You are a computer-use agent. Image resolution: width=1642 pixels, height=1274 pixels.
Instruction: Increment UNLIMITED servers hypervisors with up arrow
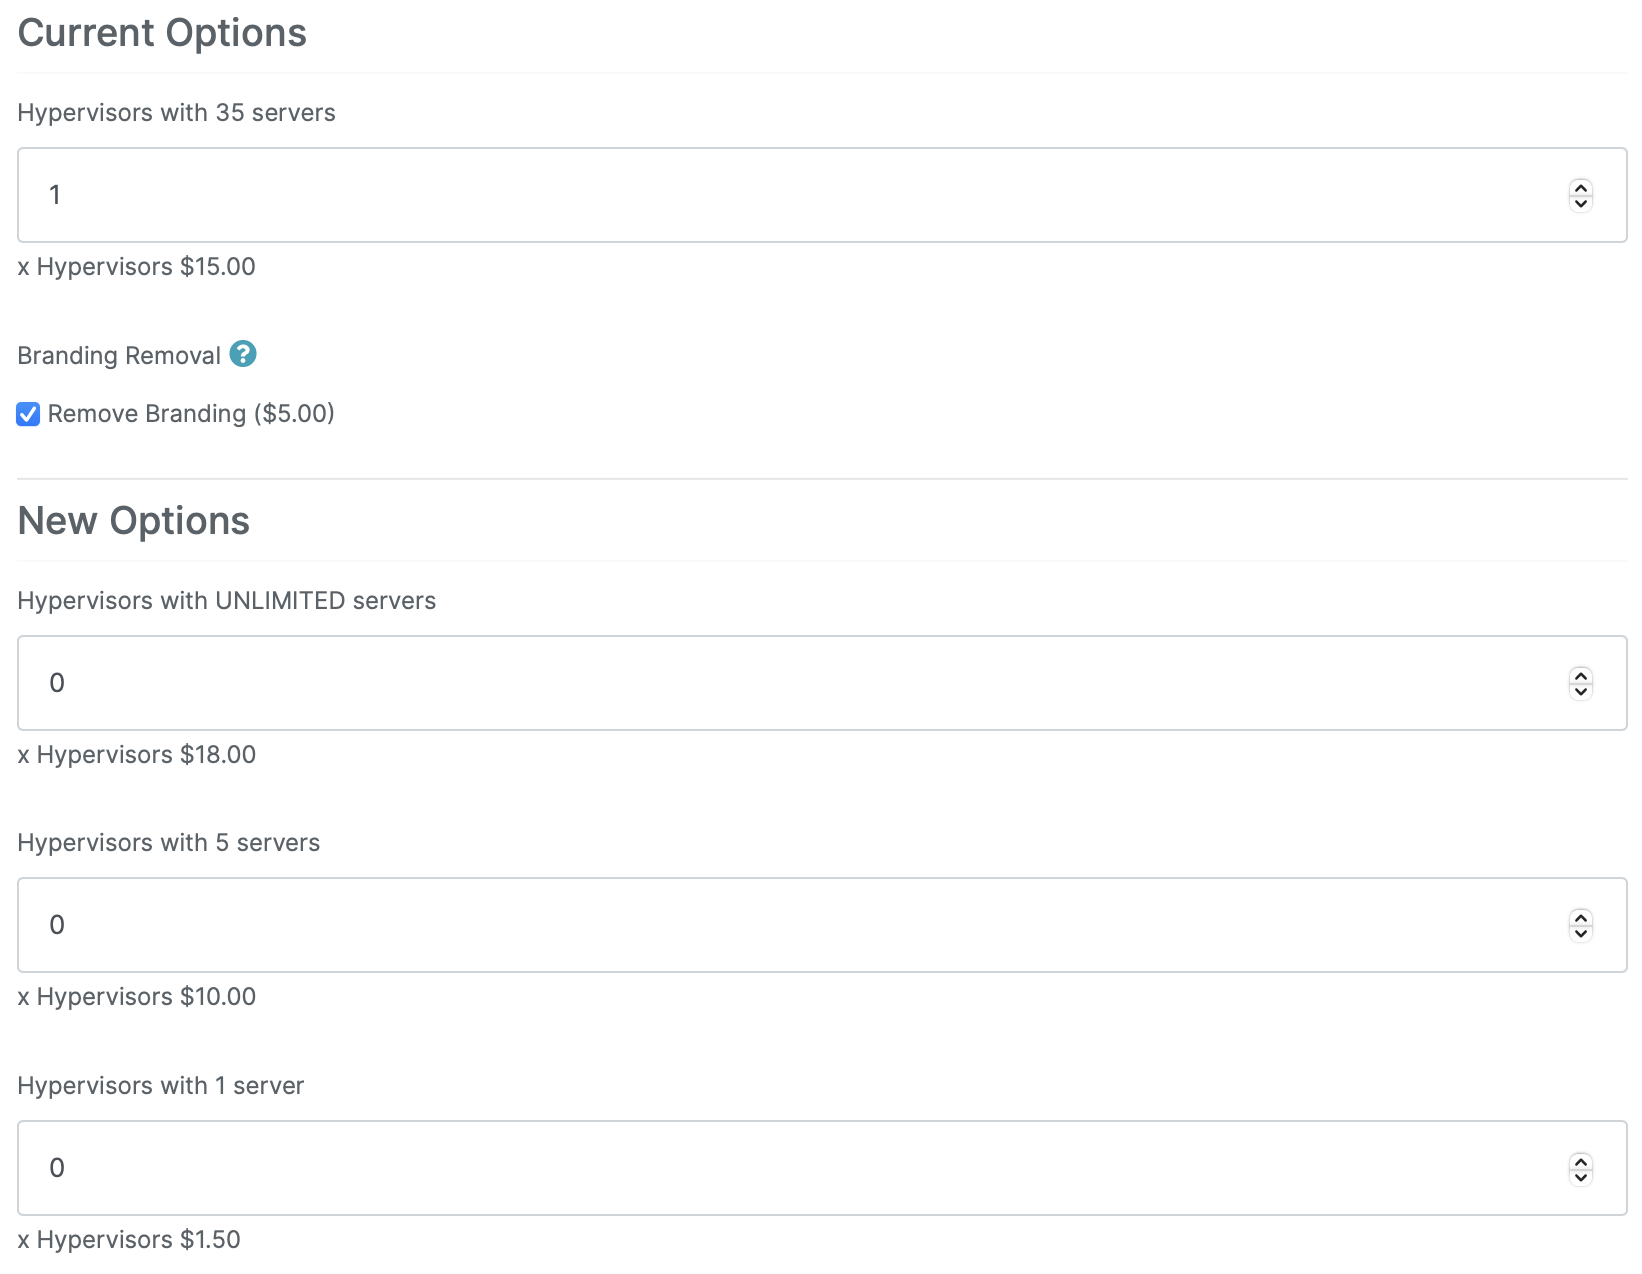coord(1581,675)
